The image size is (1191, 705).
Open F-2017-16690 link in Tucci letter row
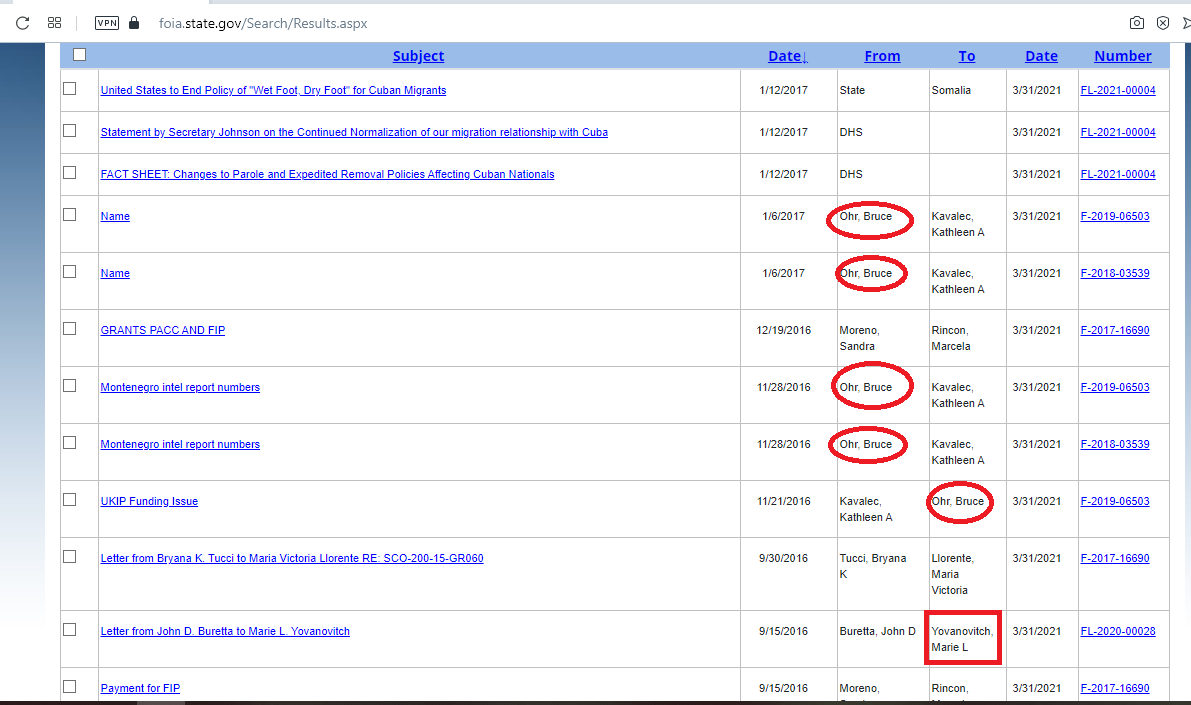(x=1114, y=558)
